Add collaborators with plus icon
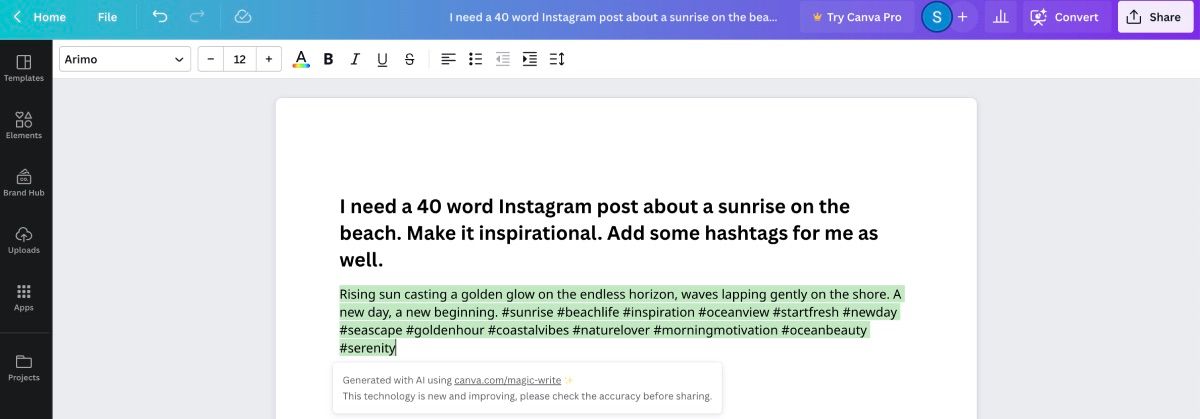The height and width of the screenshot is (419, 1200). pos(962,17)
